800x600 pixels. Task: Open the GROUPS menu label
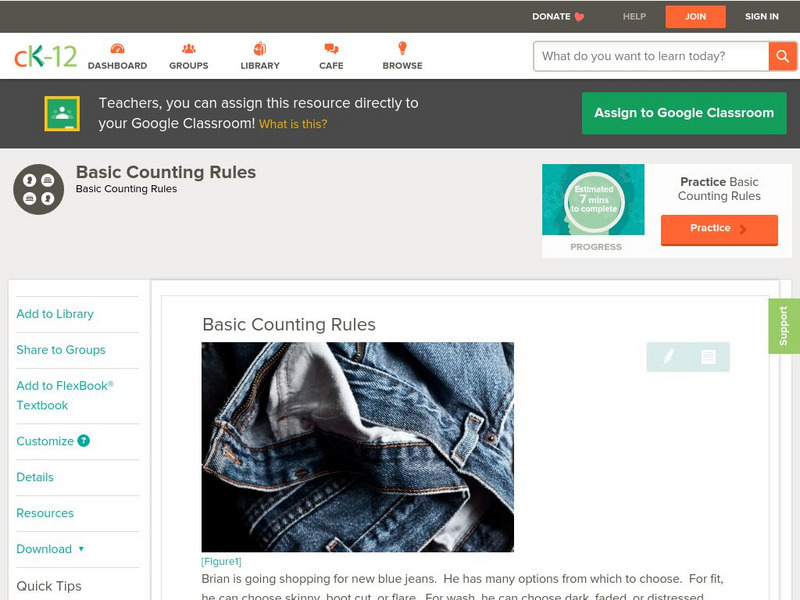pos(189,66)
